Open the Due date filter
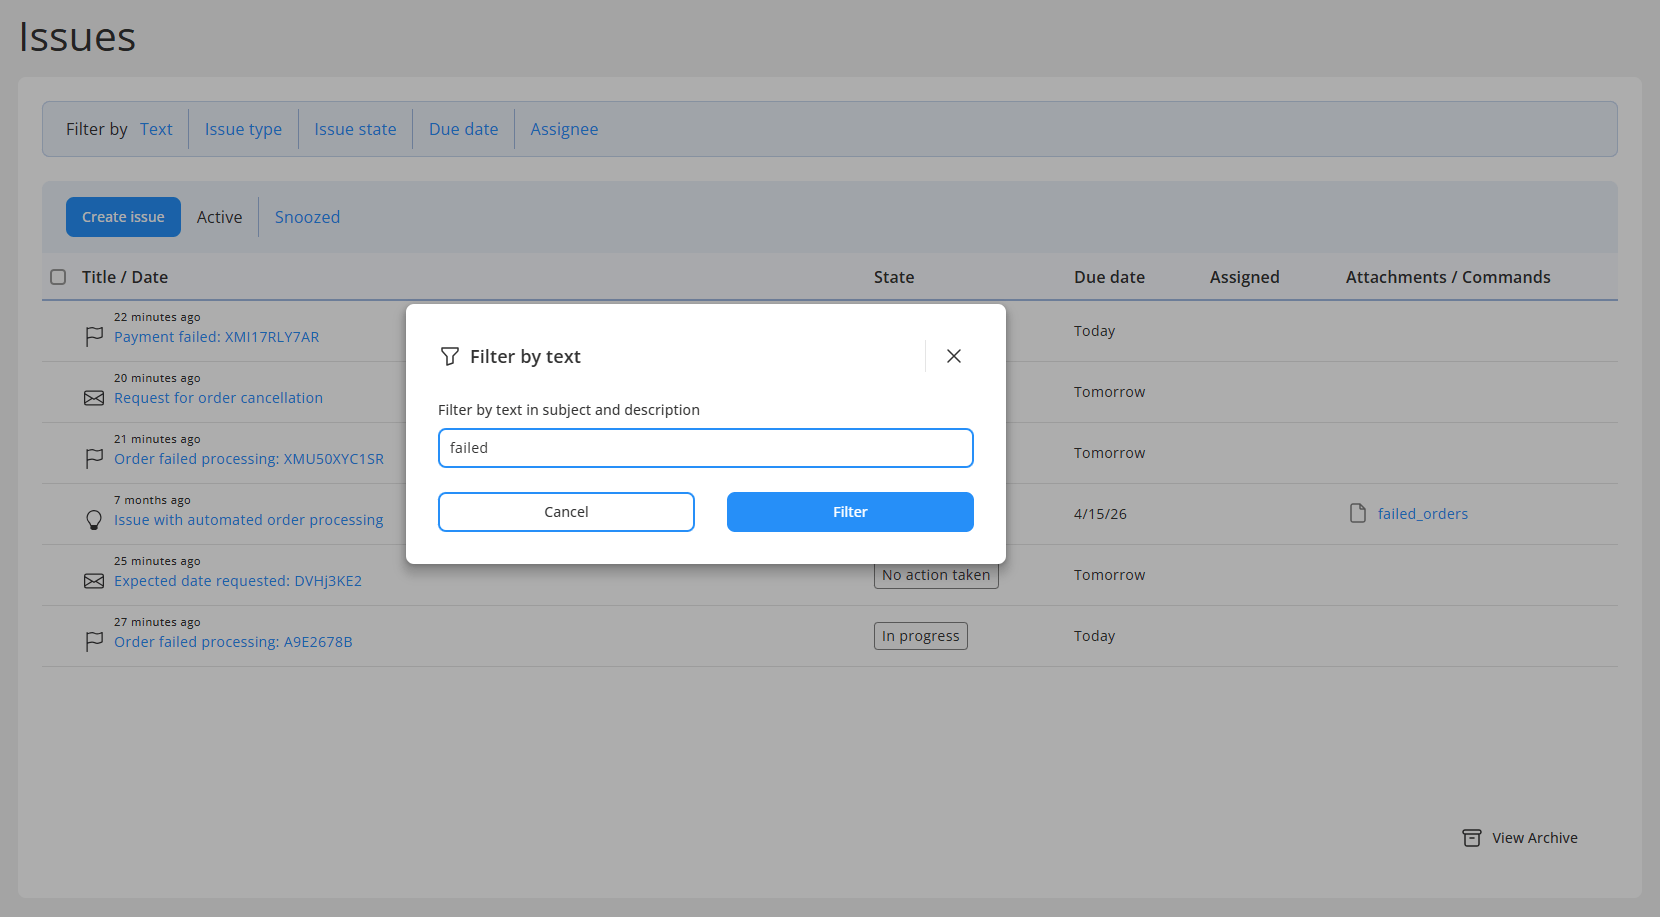1660x917 pixels. pyautogui.click(x=463, y=129)
